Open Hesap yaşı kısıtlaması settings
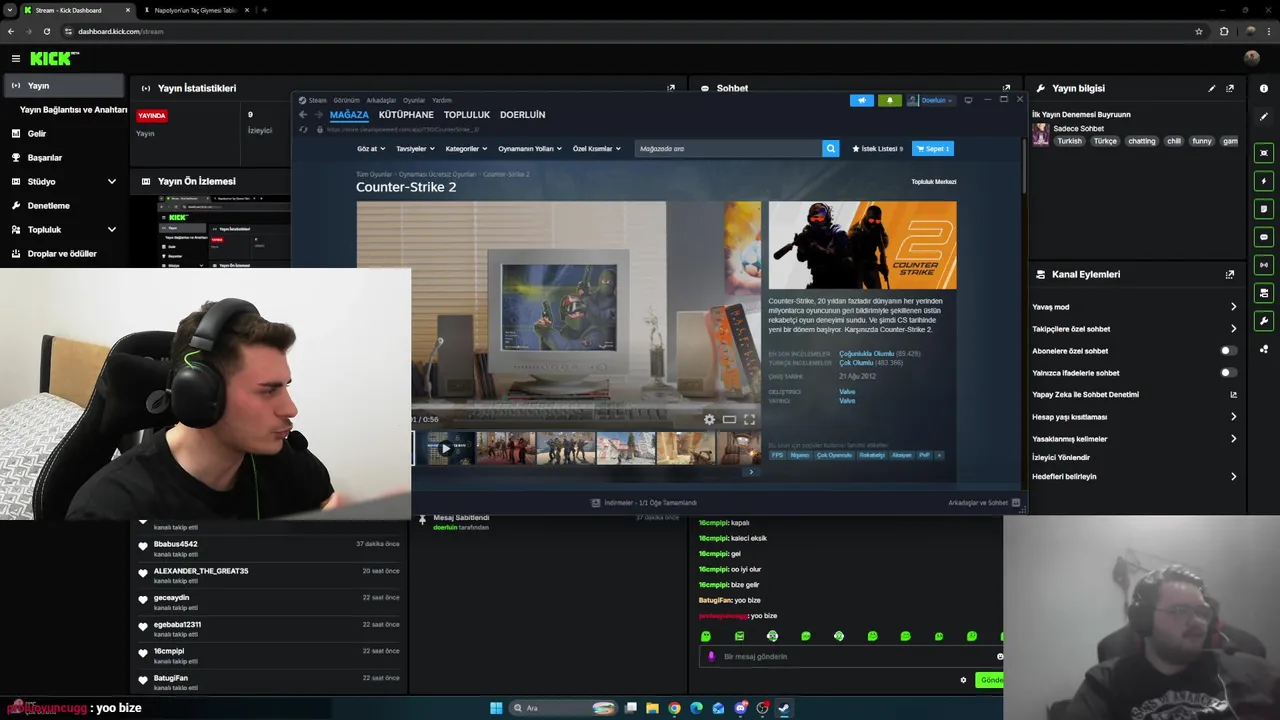 click(x=1134, y=417)
